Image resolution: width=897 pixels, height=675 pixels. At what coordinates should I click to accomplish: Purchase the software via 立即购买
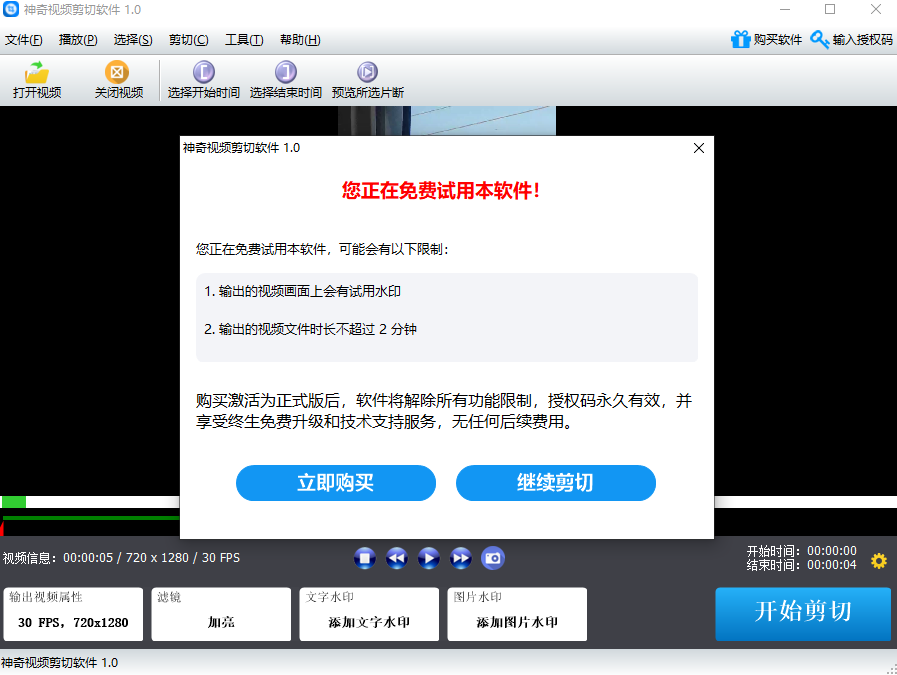coord(335,483)
